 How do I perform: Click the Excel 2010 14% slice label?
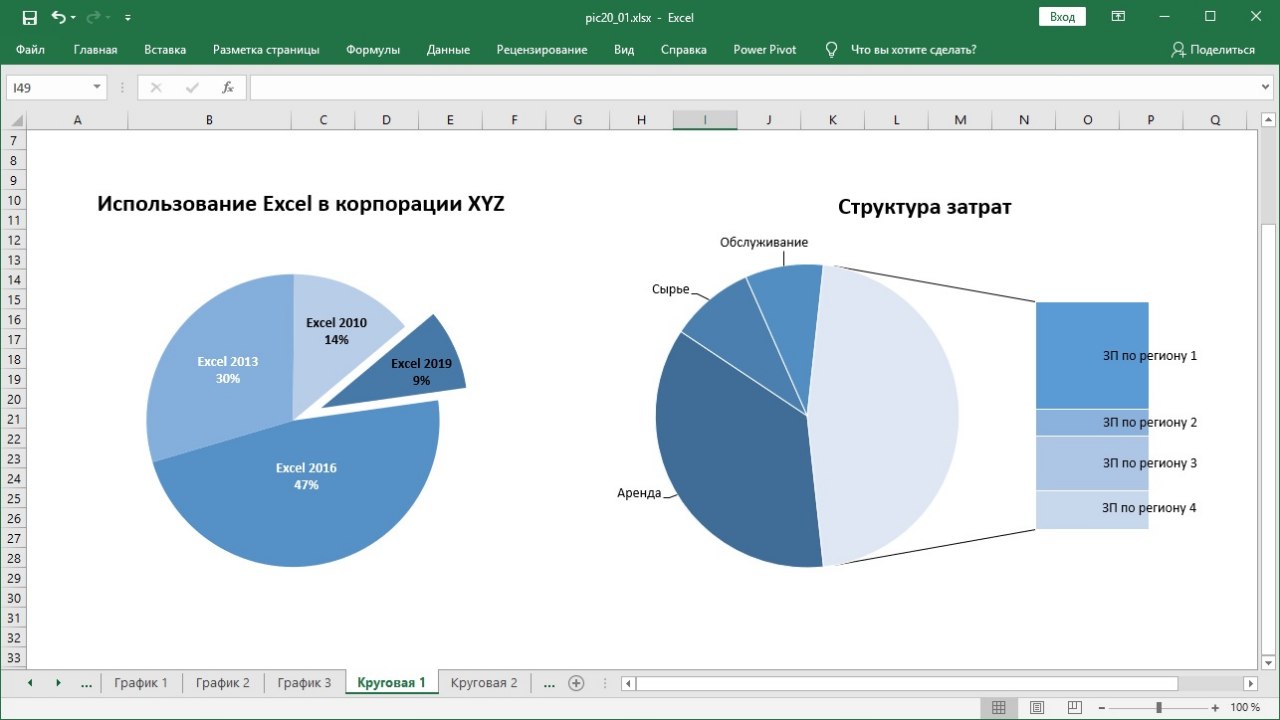(x=336, y=331)
